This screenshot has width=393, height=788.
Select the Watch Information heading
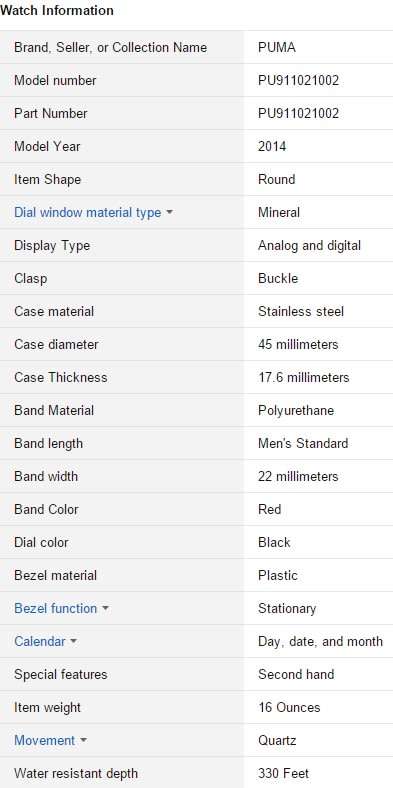click(x=57, y=11)
